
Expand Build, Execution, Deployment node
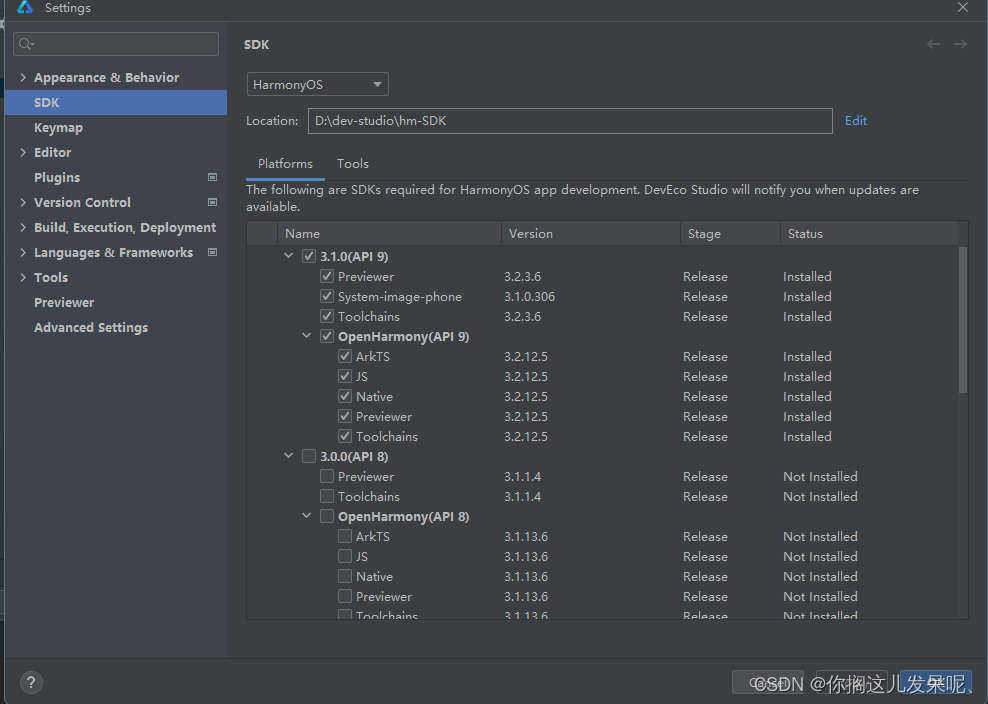point(23,228)
